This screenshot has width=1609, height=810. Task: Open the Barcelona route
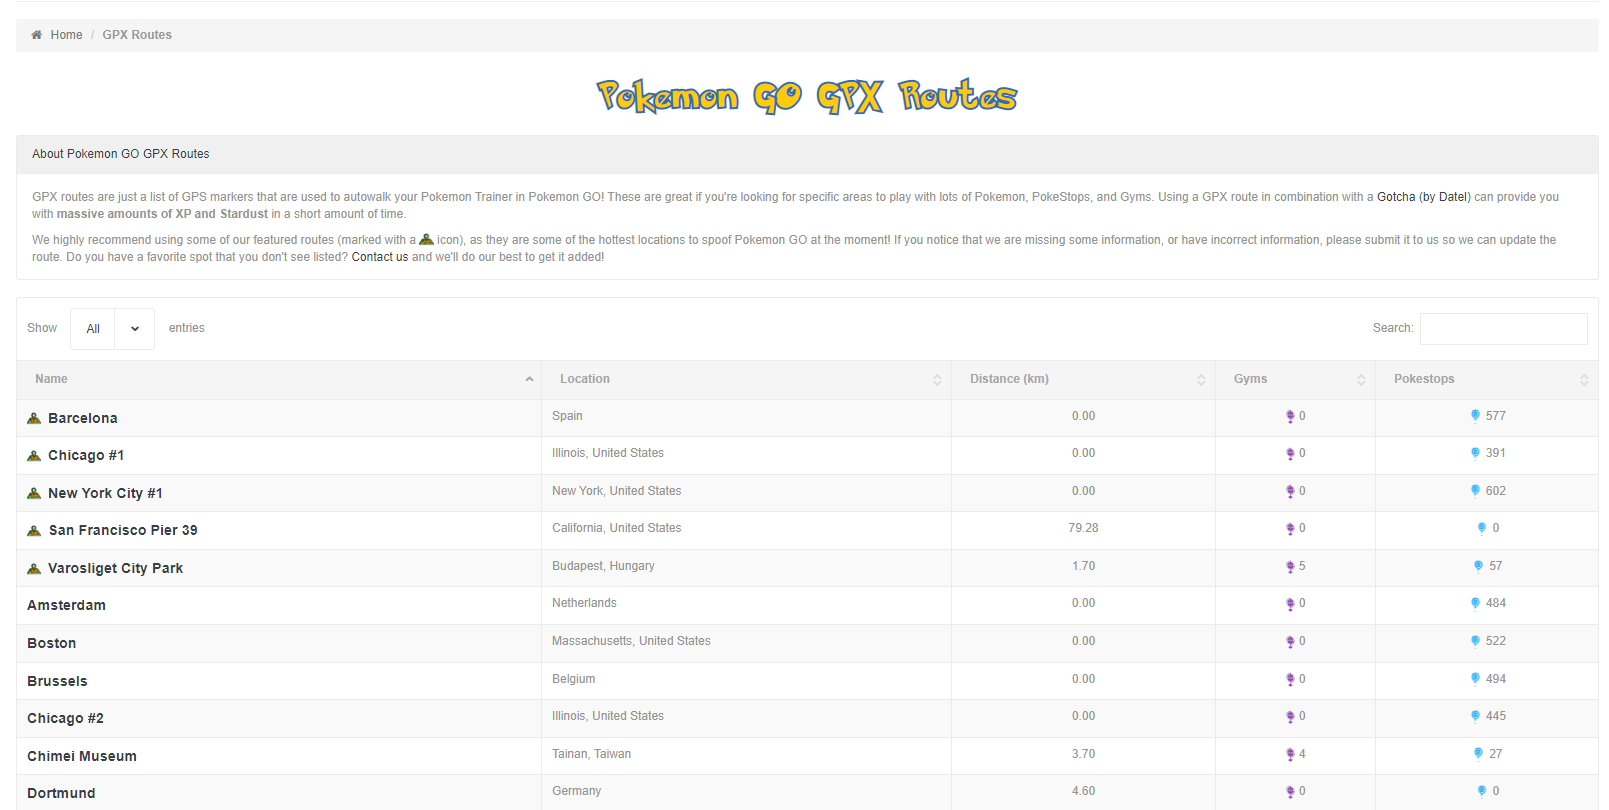coord(83,419)
